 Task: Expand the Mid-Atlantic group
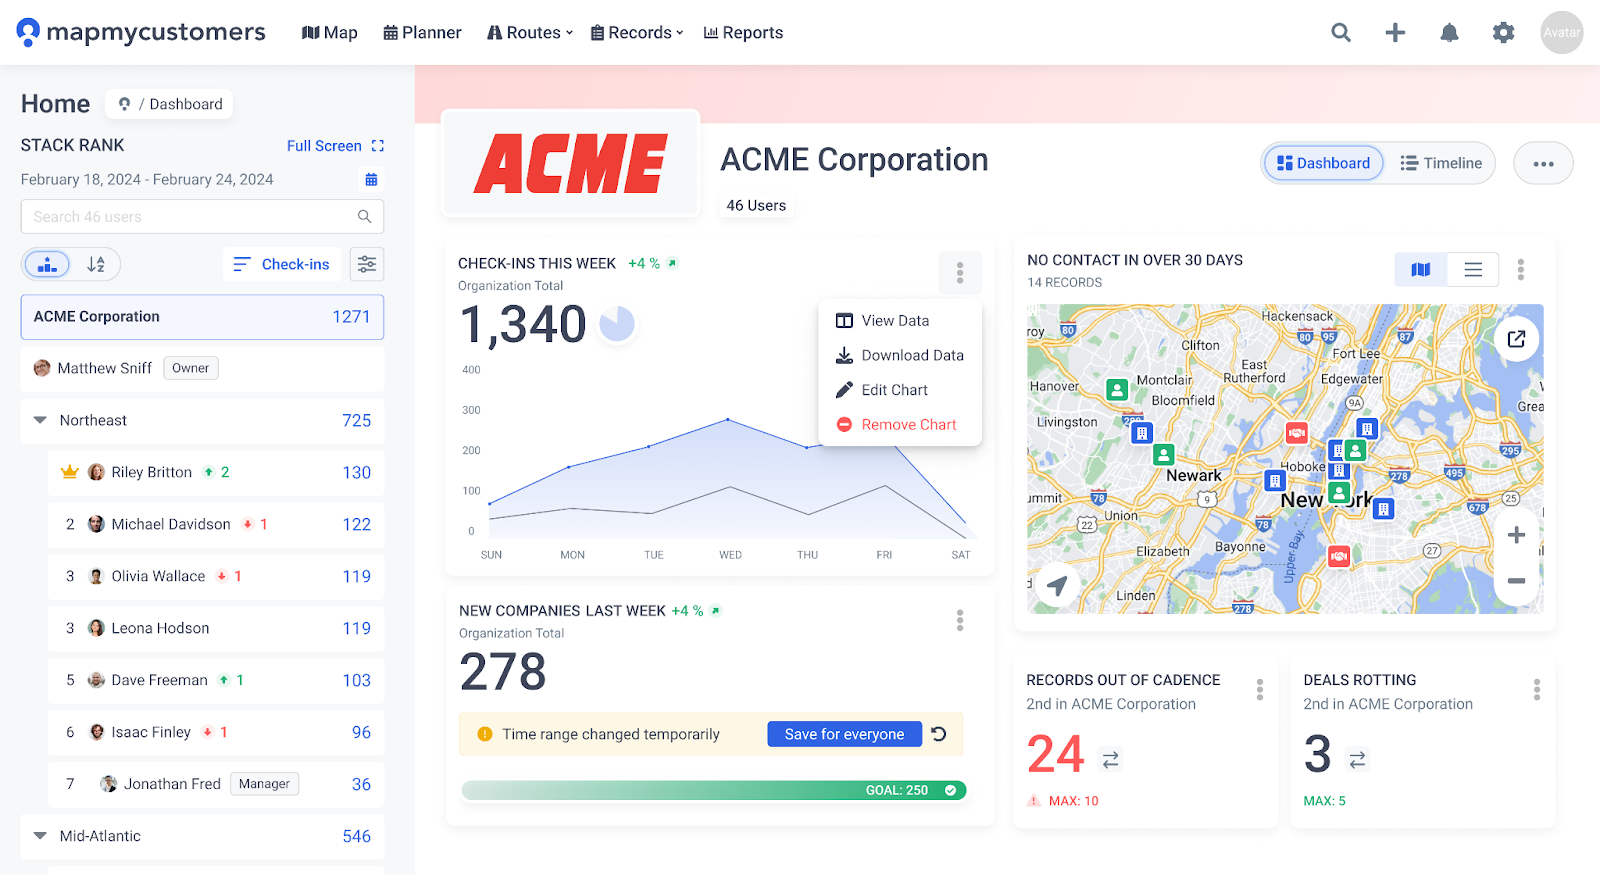click(x=40, y=836)
